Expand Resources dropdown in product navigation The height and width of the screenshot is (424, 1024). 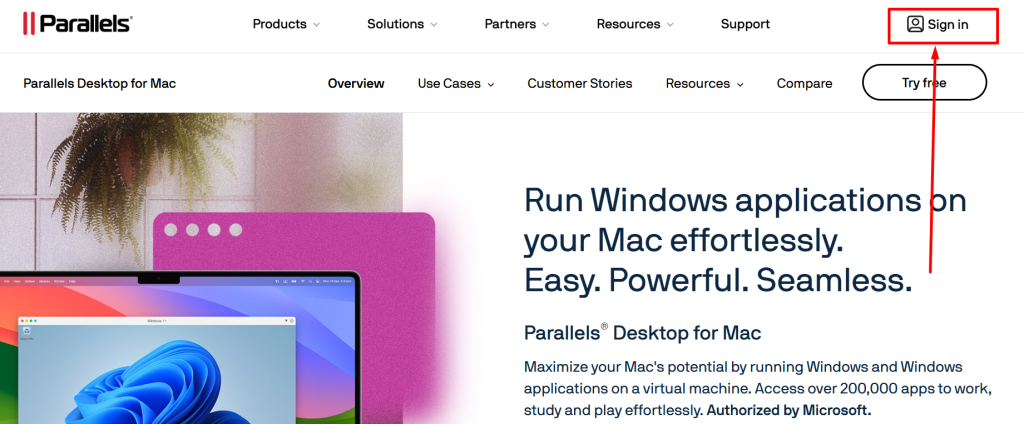tap(705, 84)
